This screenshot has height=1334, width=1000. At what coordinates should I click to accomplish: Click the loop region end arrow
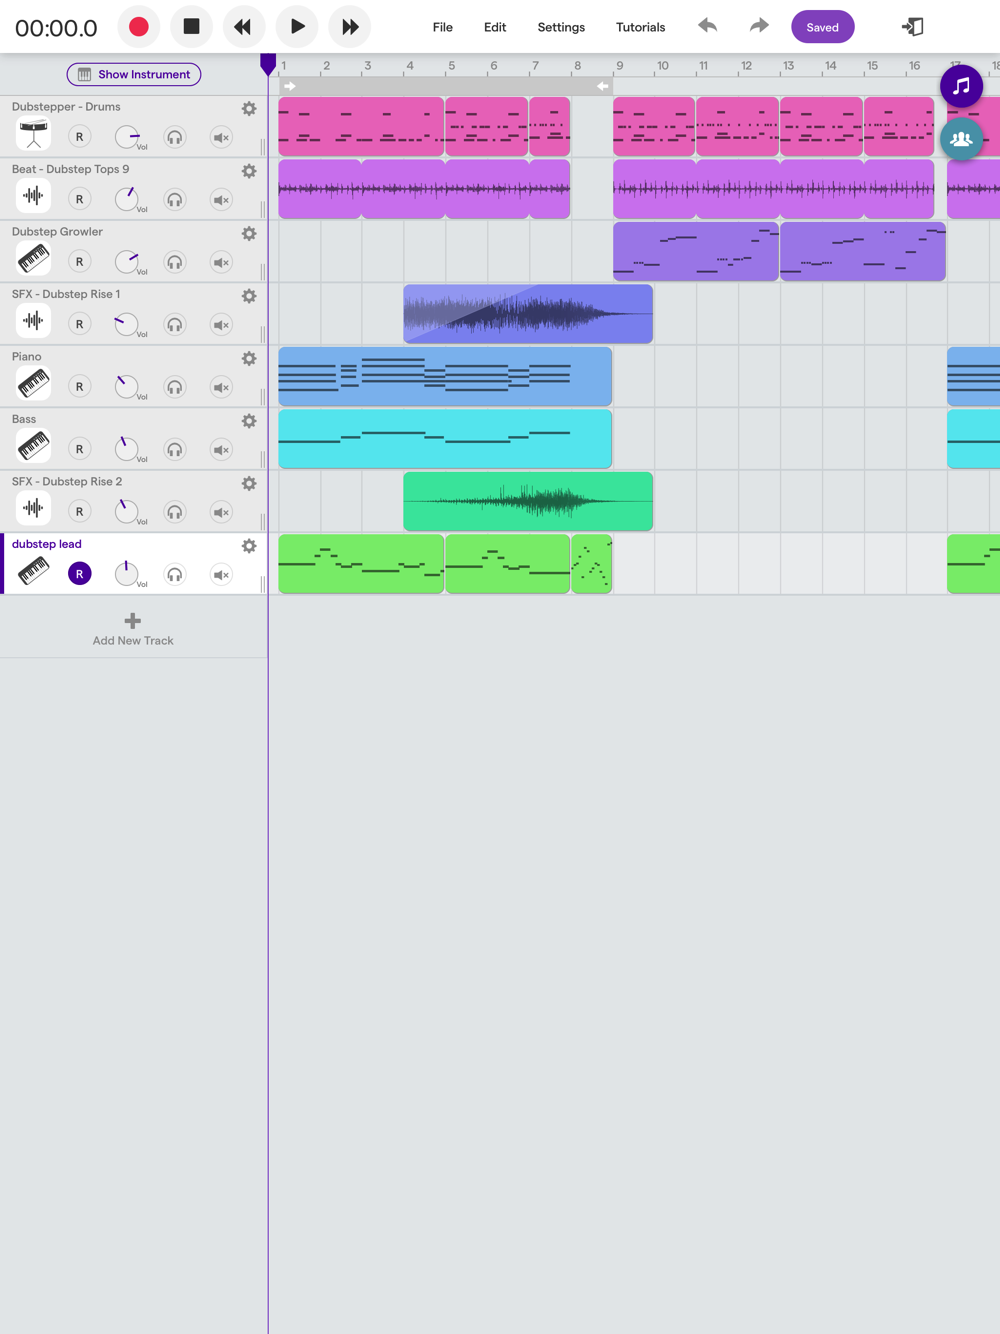pyautogui.click(x=603, y=87)
